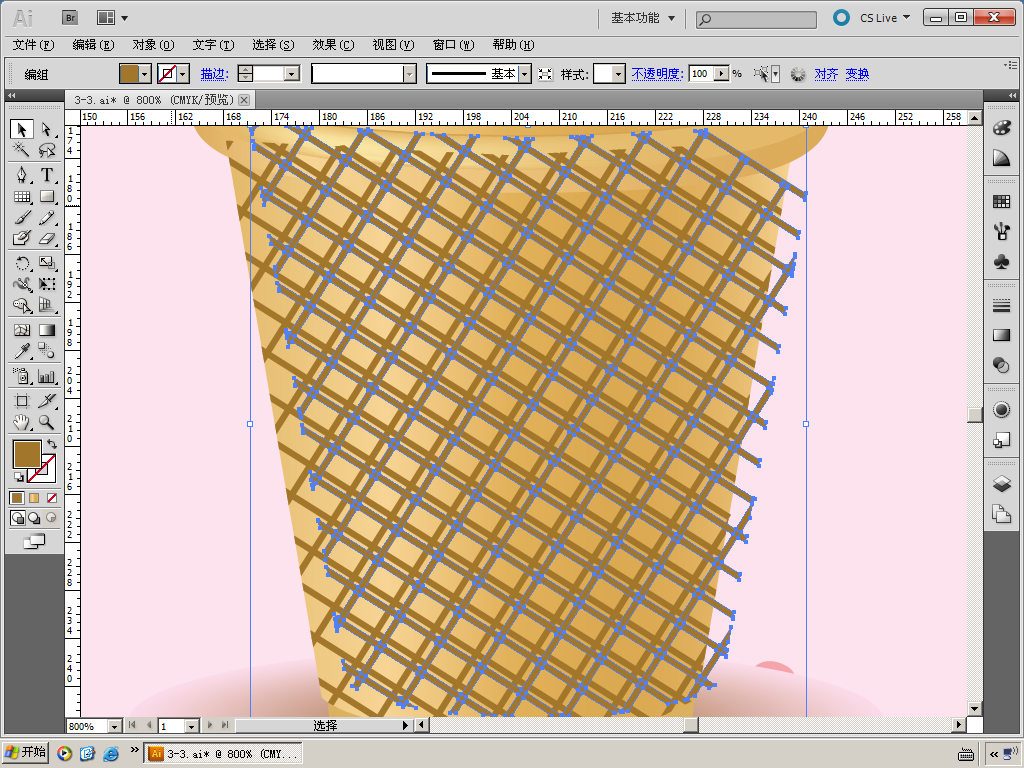Pick the Paintbrush tool

tap(22, 217)
